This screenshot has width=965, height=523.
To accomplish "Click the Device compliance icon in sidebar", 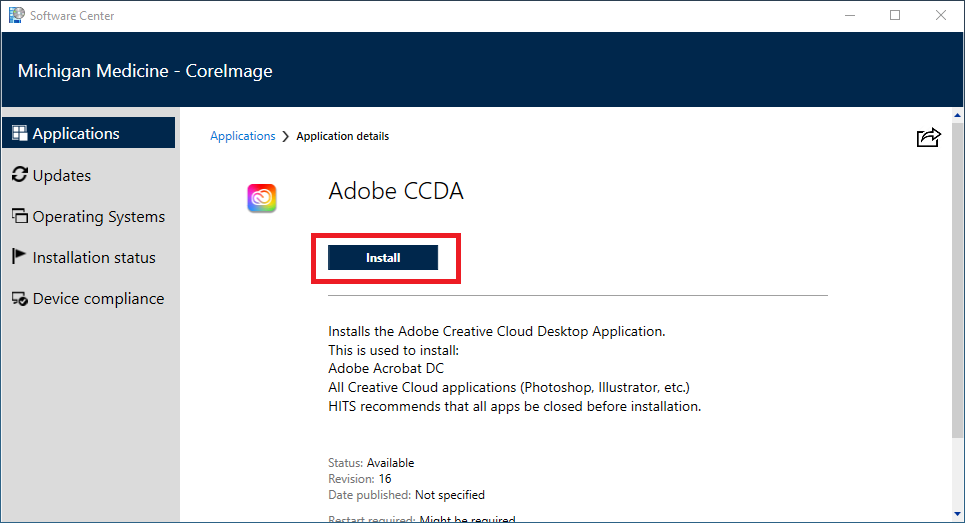I will coord(20,299).
